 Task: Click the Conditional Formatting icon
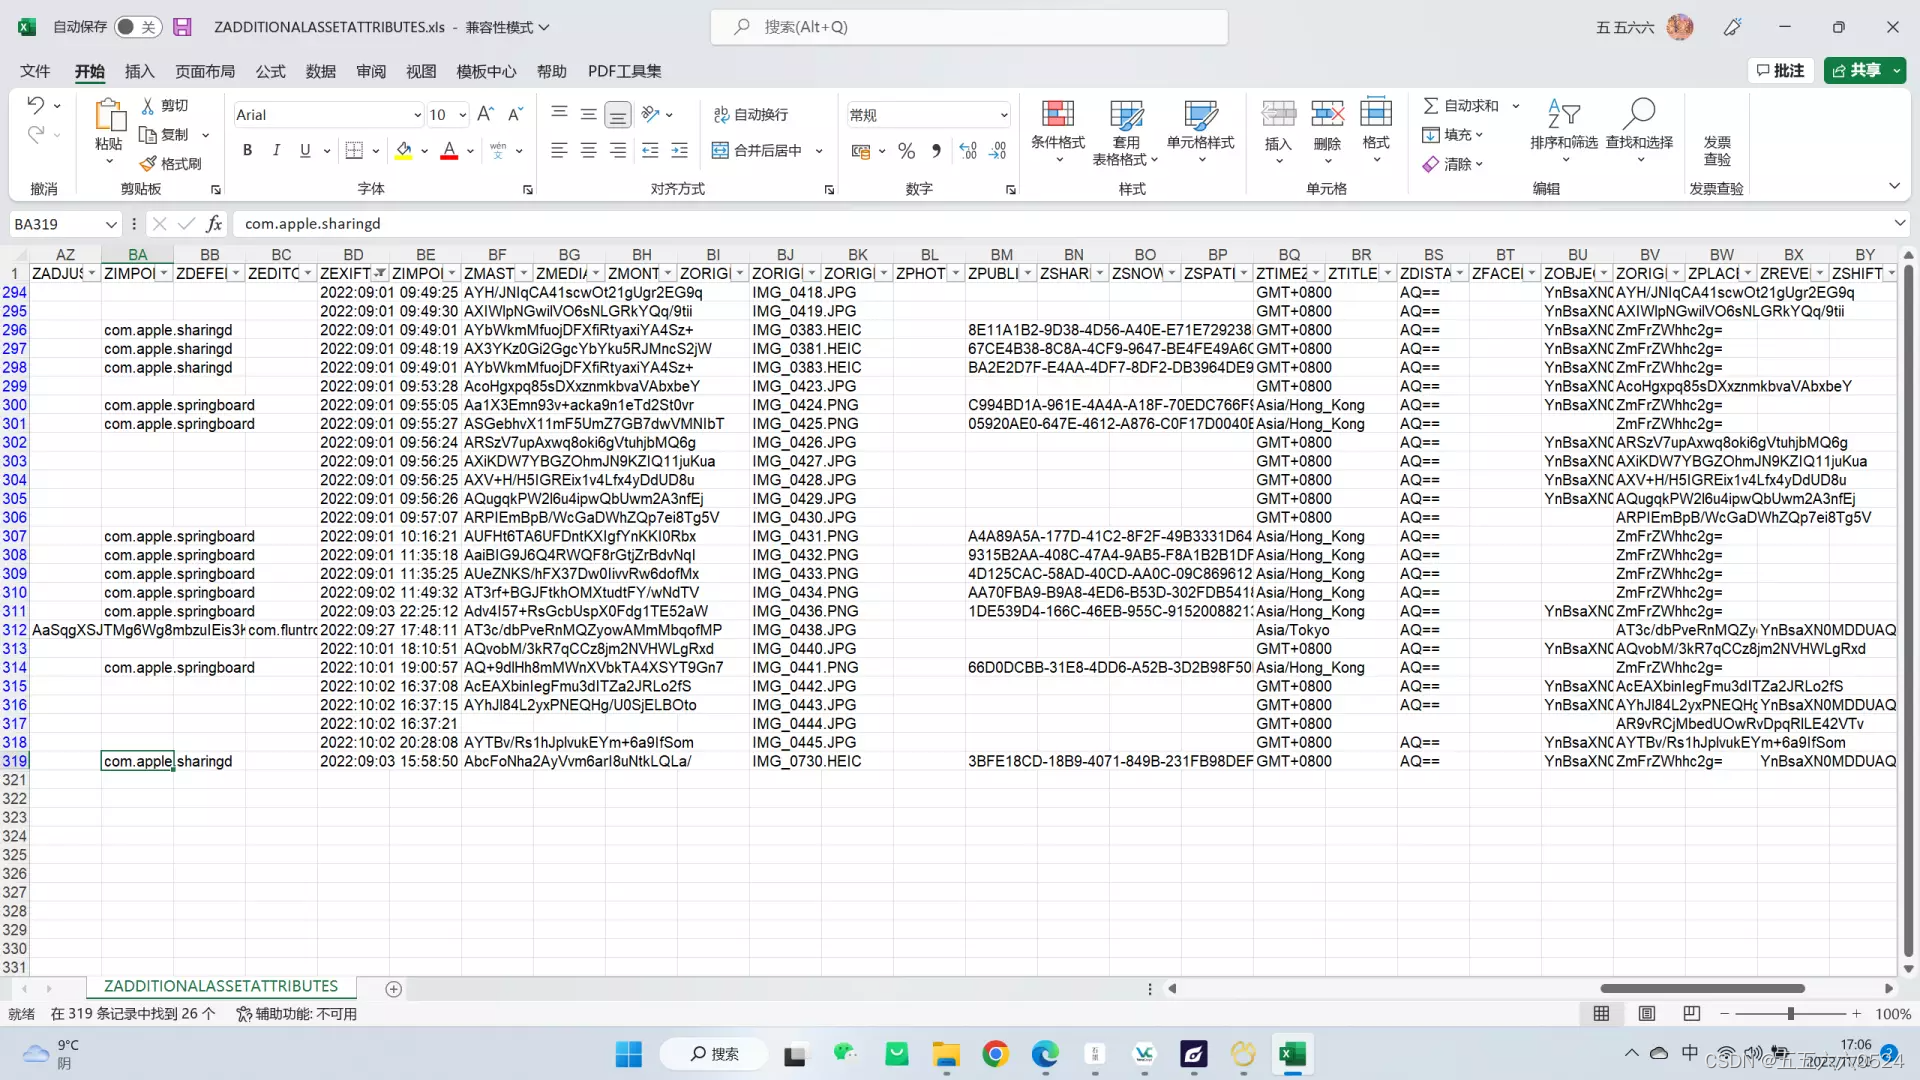click(x=1057, y=114)
